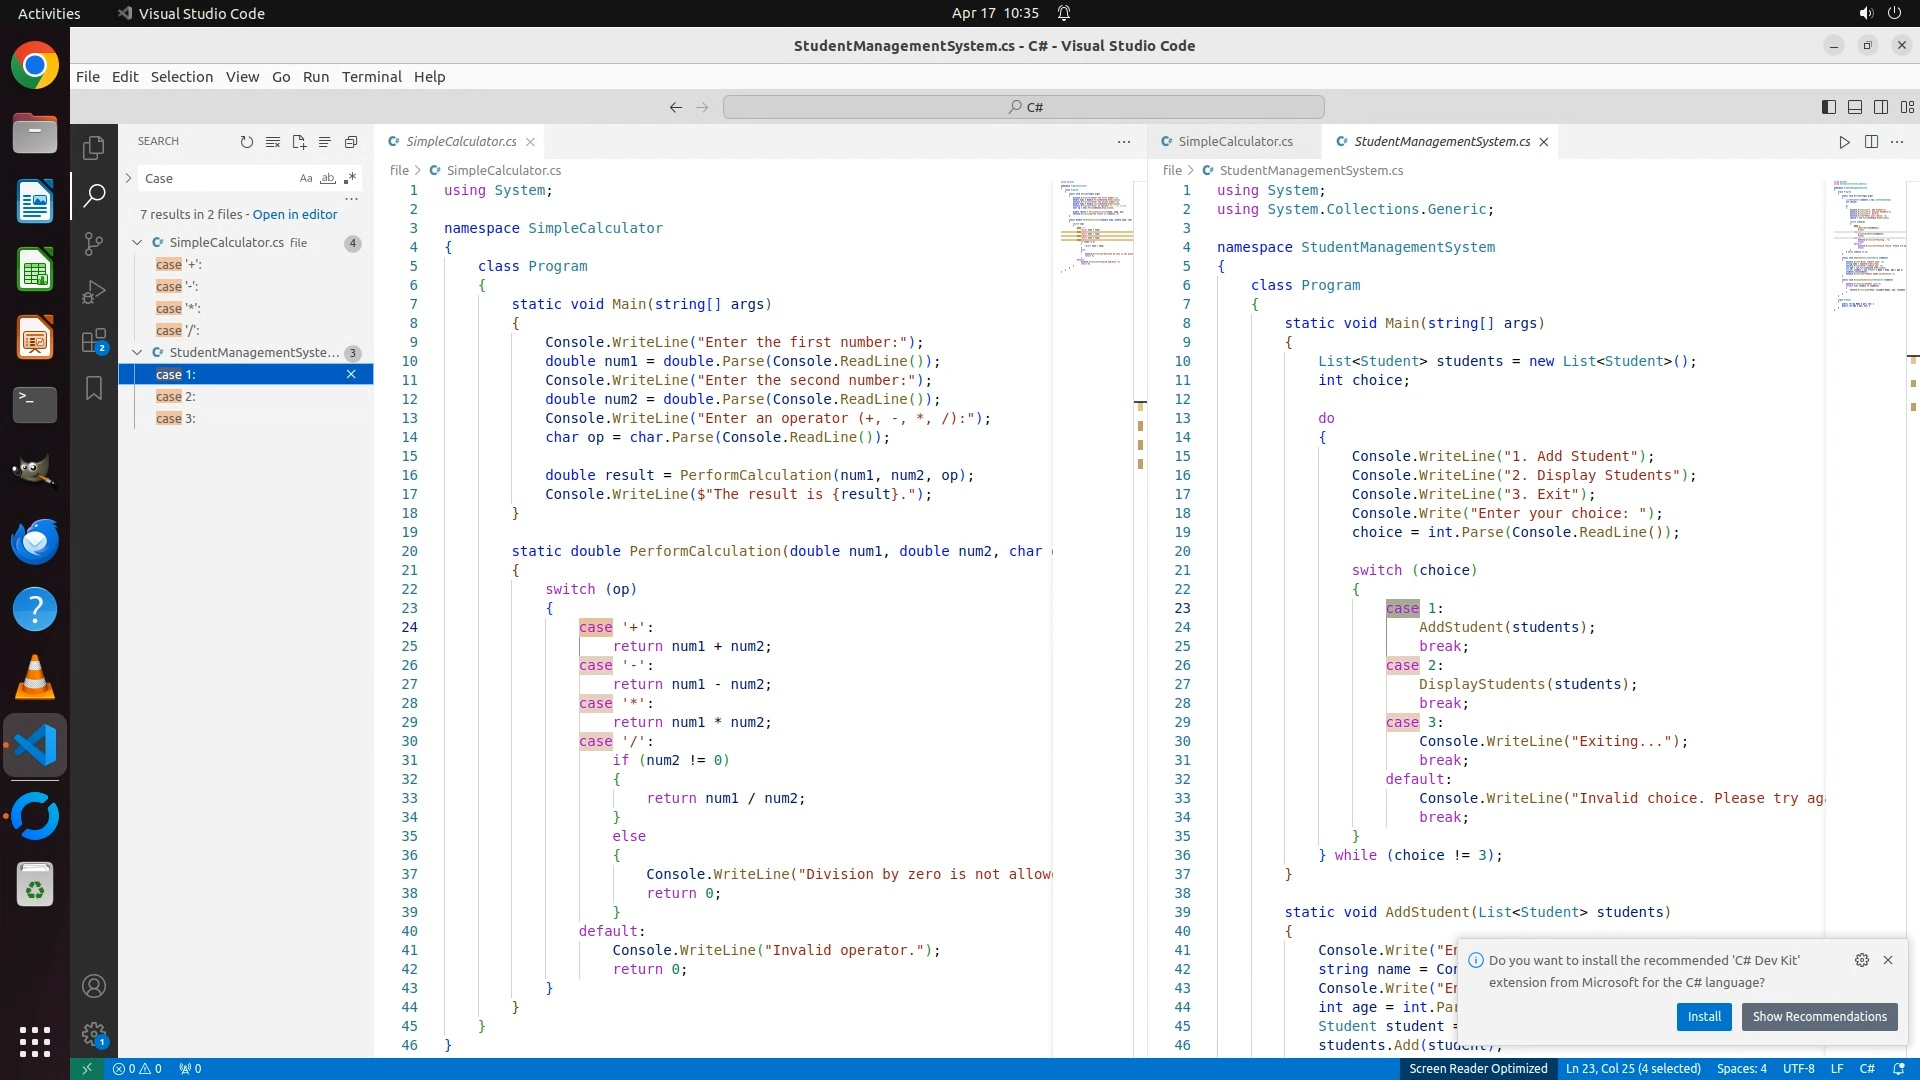
Task: Click Run C# file play icon
Action: [1844, 142]
